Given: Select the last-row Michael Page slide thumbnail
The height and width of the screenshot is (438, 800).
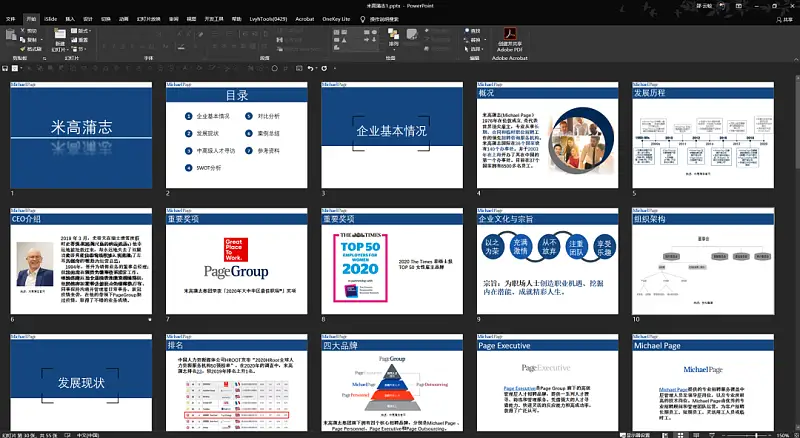Looking at the screenshot, I should (703, 383).
